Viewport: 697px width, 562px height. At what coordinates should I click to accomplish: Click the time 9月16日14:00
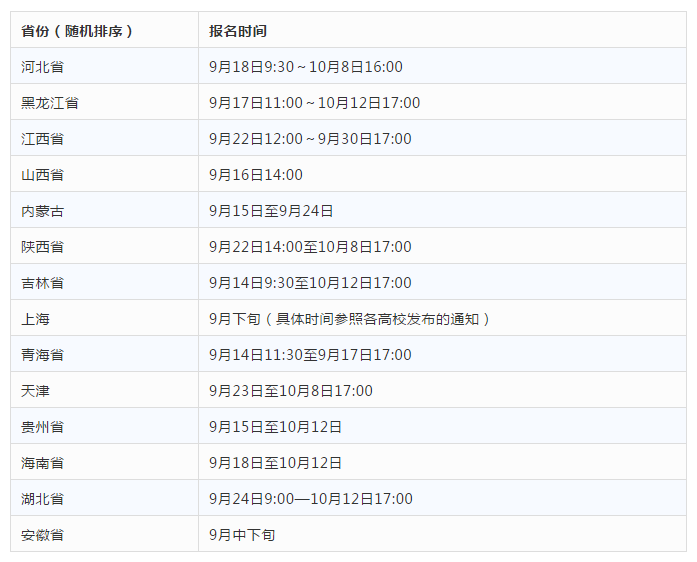[256, 175]
